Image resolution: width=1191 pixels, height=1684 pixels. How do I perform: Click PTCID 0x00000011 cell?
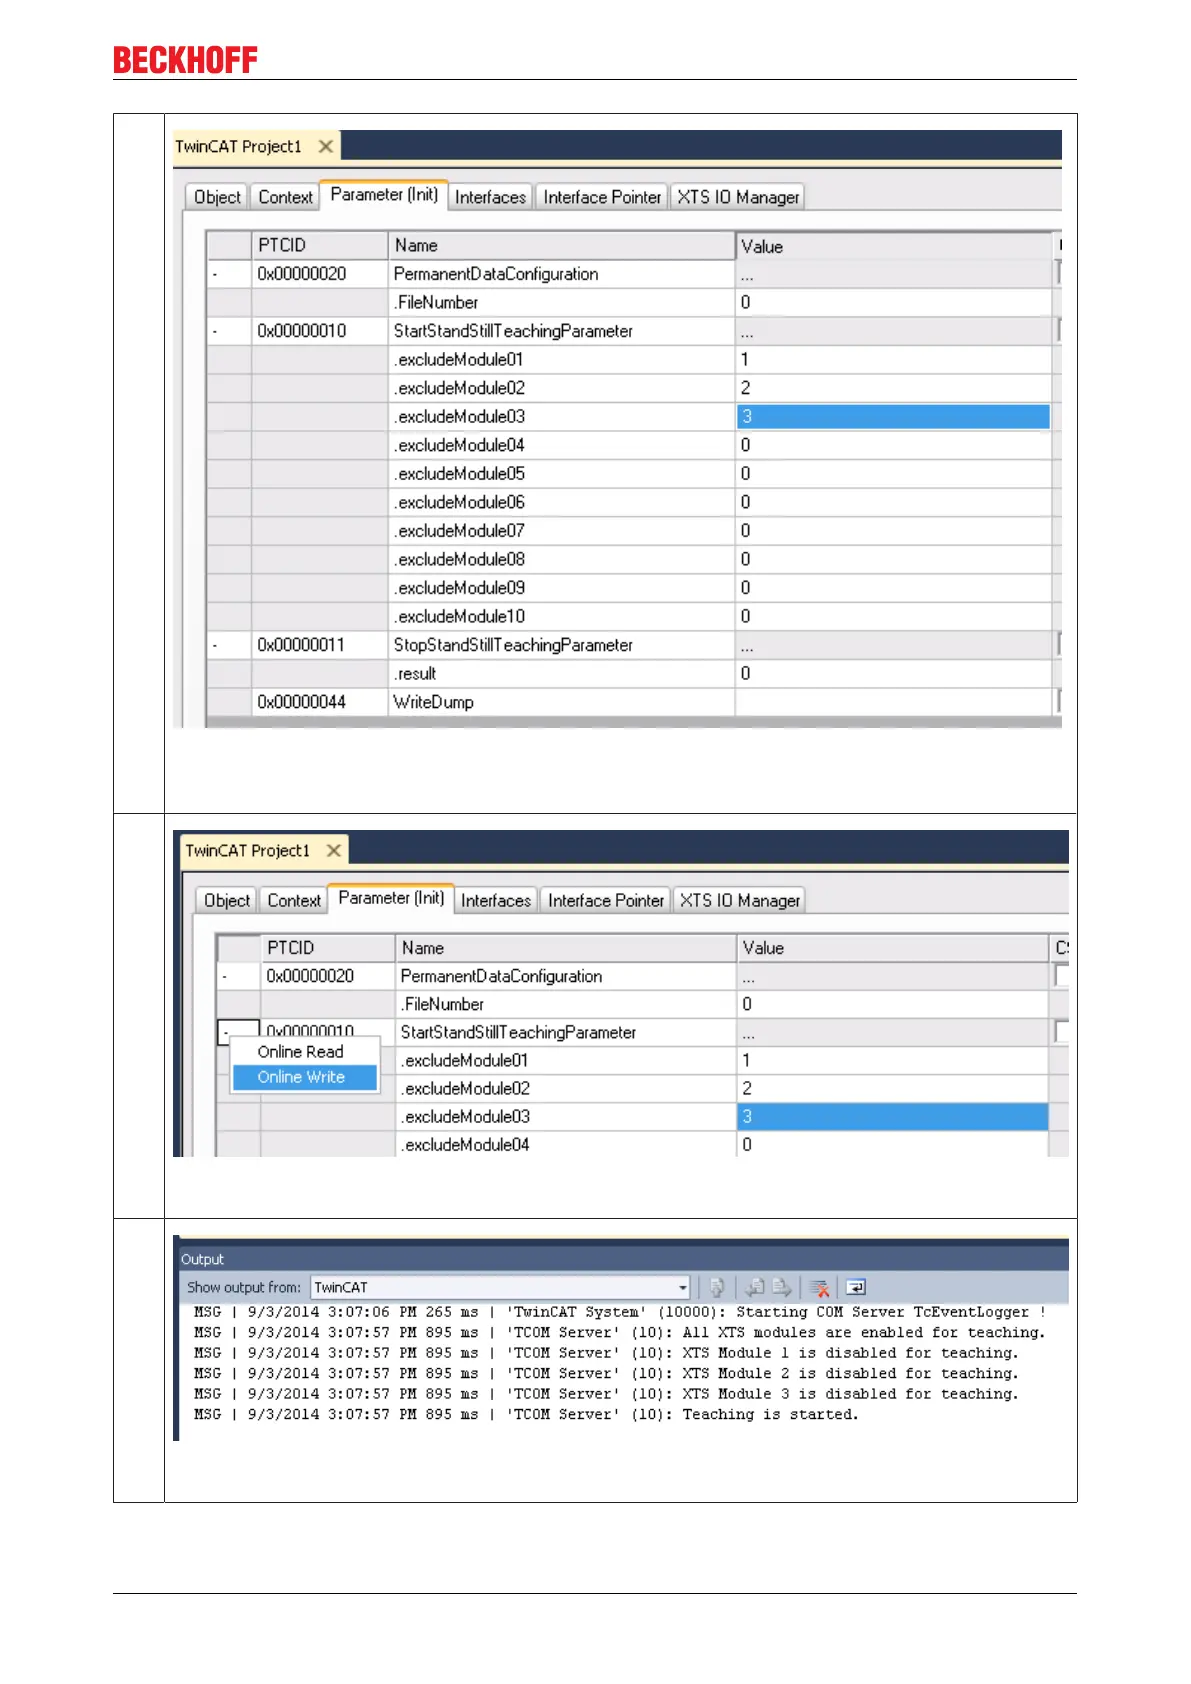coord(319,645)
